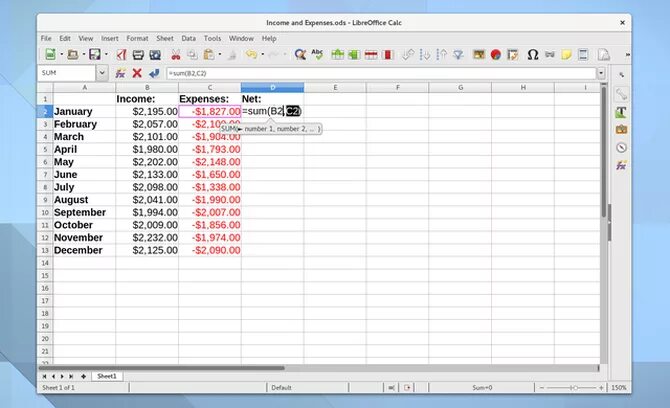Go to first sheet navigation arrow
The image size is (670, 408).
[x=44, y=376]
